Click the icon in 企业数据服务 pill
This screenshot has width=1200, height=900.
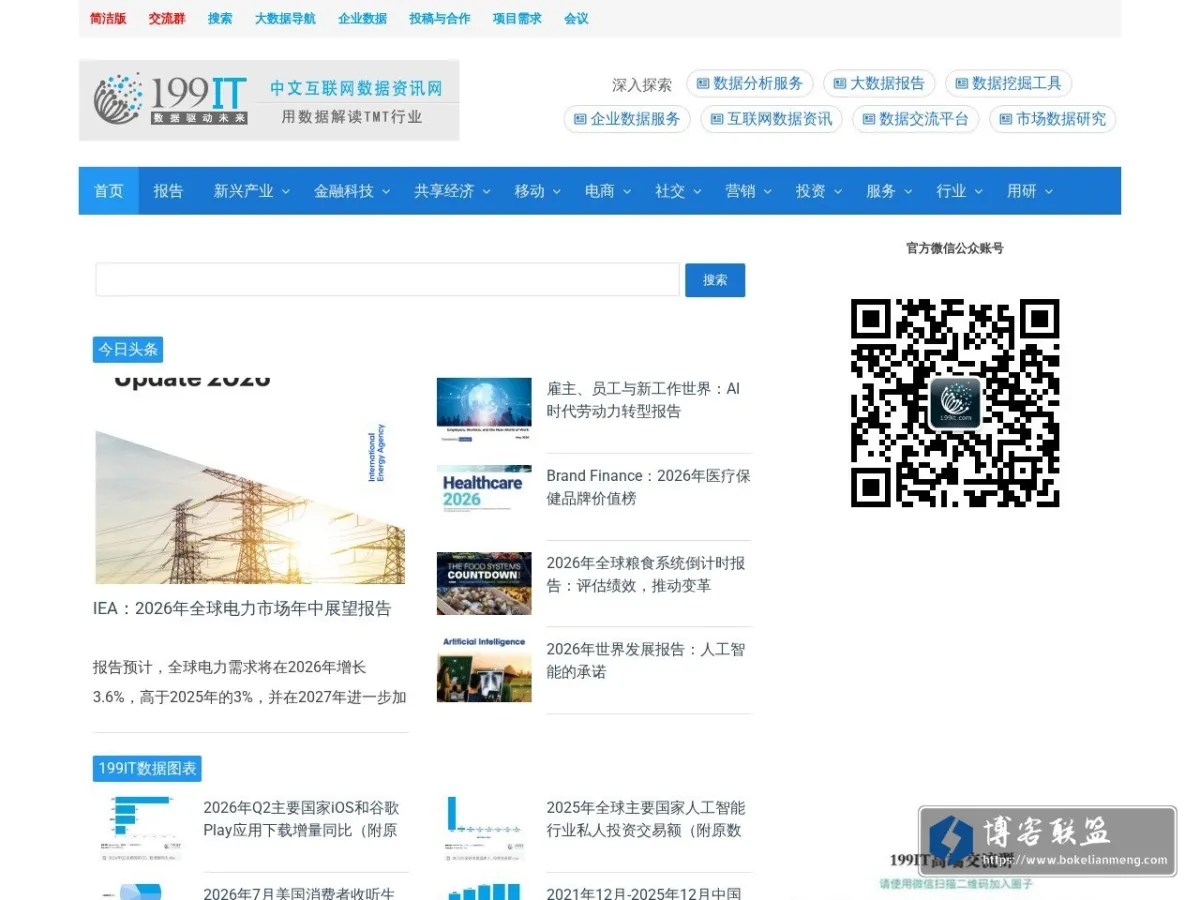[x=580, y=119]
